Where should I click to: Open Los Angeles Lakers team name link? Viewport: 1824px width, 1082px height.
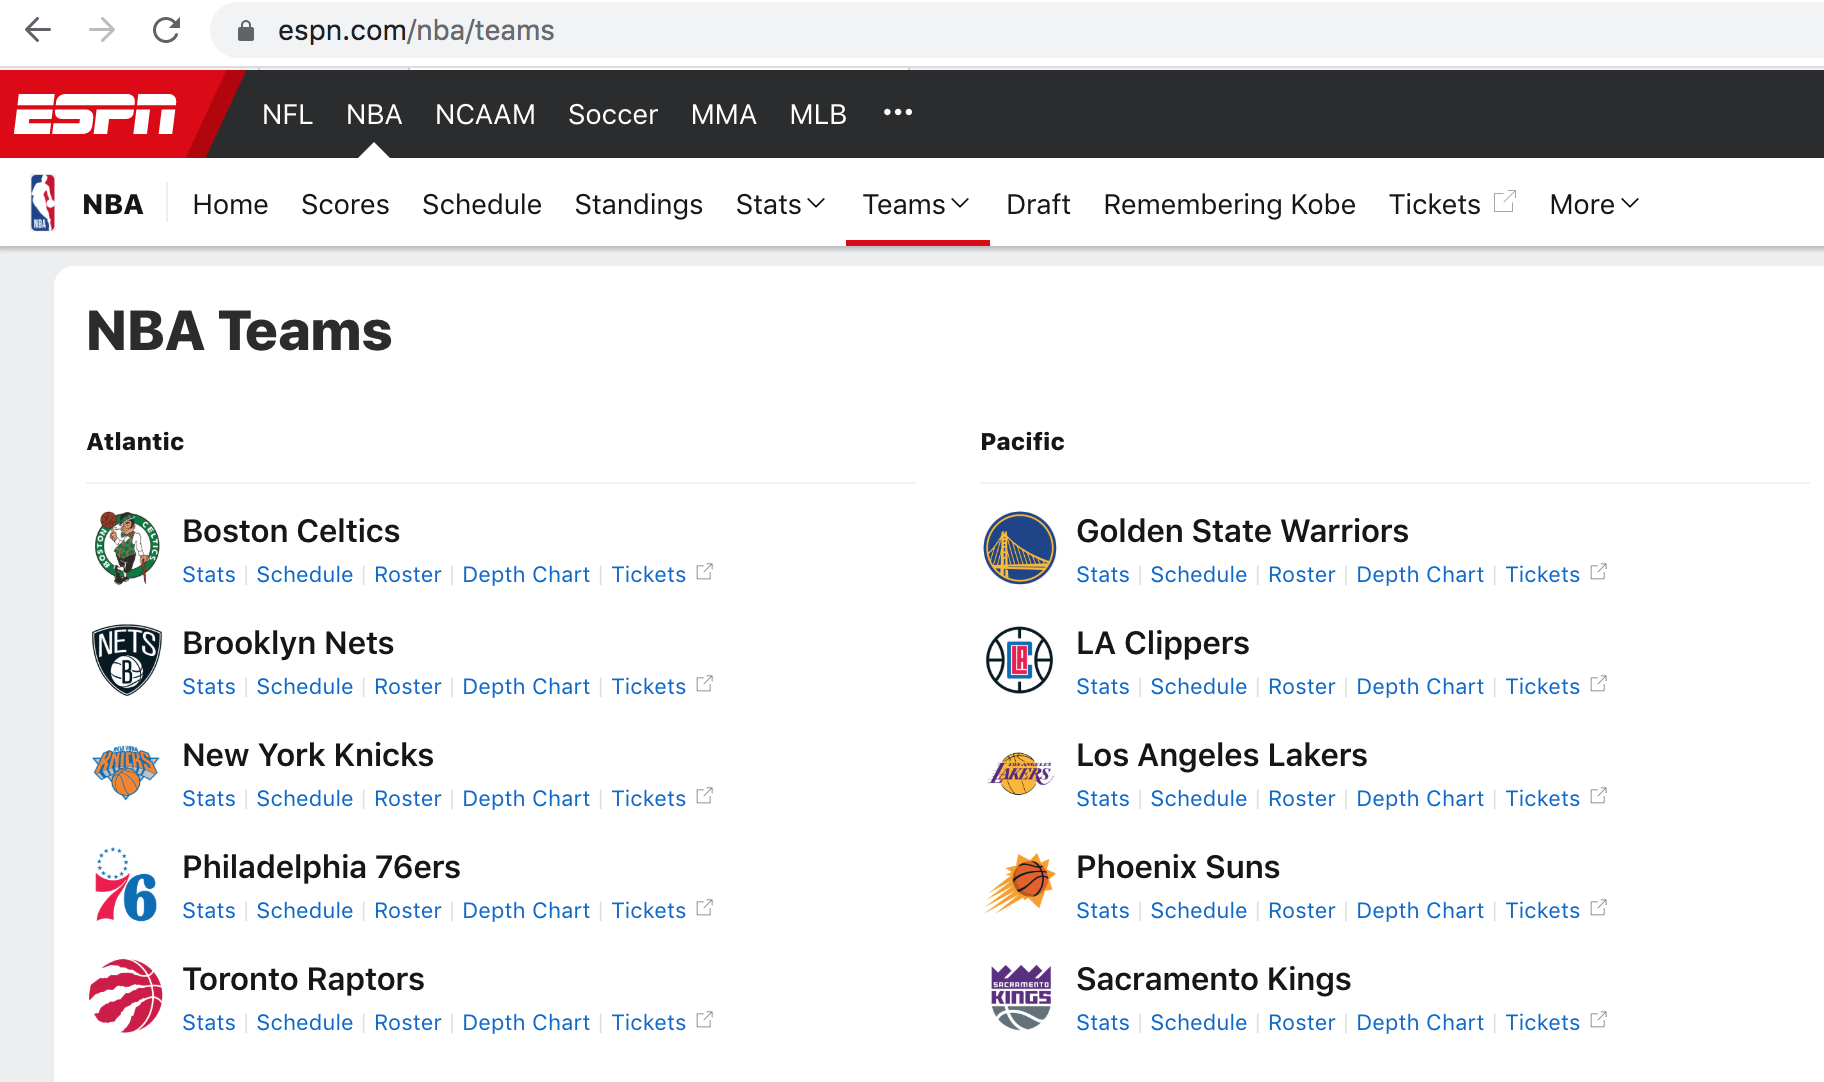[1222, 755]
